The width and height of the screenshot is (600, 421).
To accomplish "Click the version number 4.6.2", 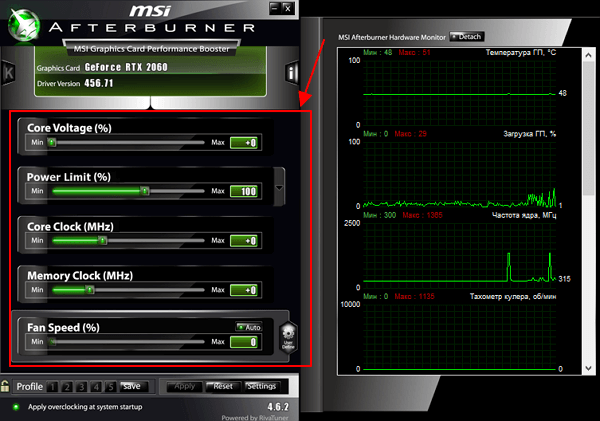I will [x=278, y=407].
